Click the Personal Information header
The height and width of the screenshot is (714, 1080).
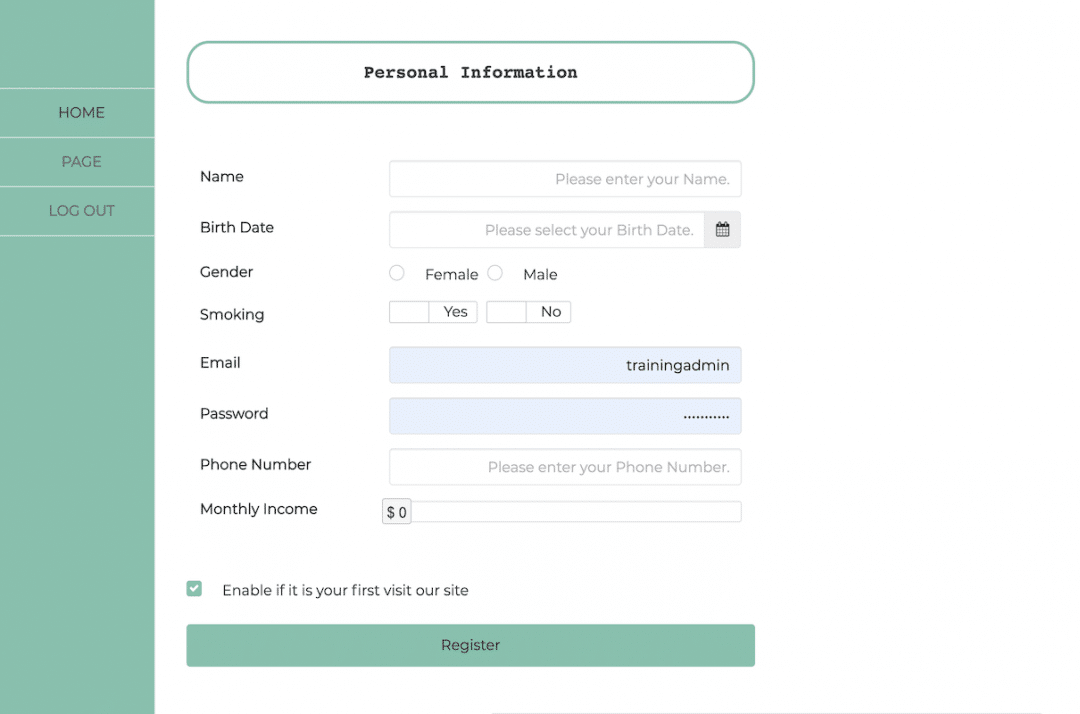tap(470, 72)
